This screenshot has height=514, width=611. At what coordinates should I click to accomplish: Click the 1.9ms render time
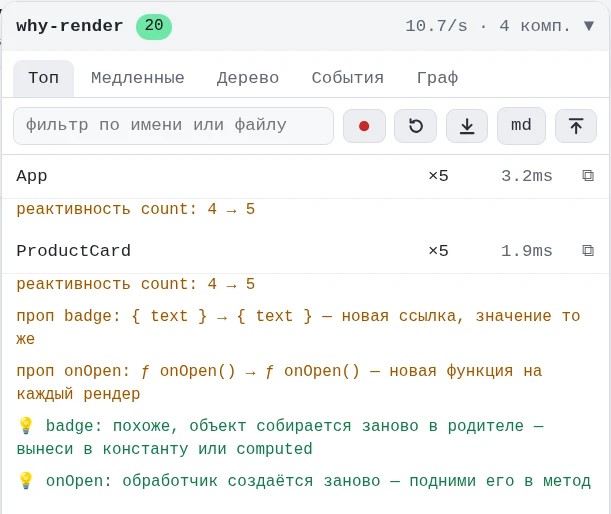(526, 251)
